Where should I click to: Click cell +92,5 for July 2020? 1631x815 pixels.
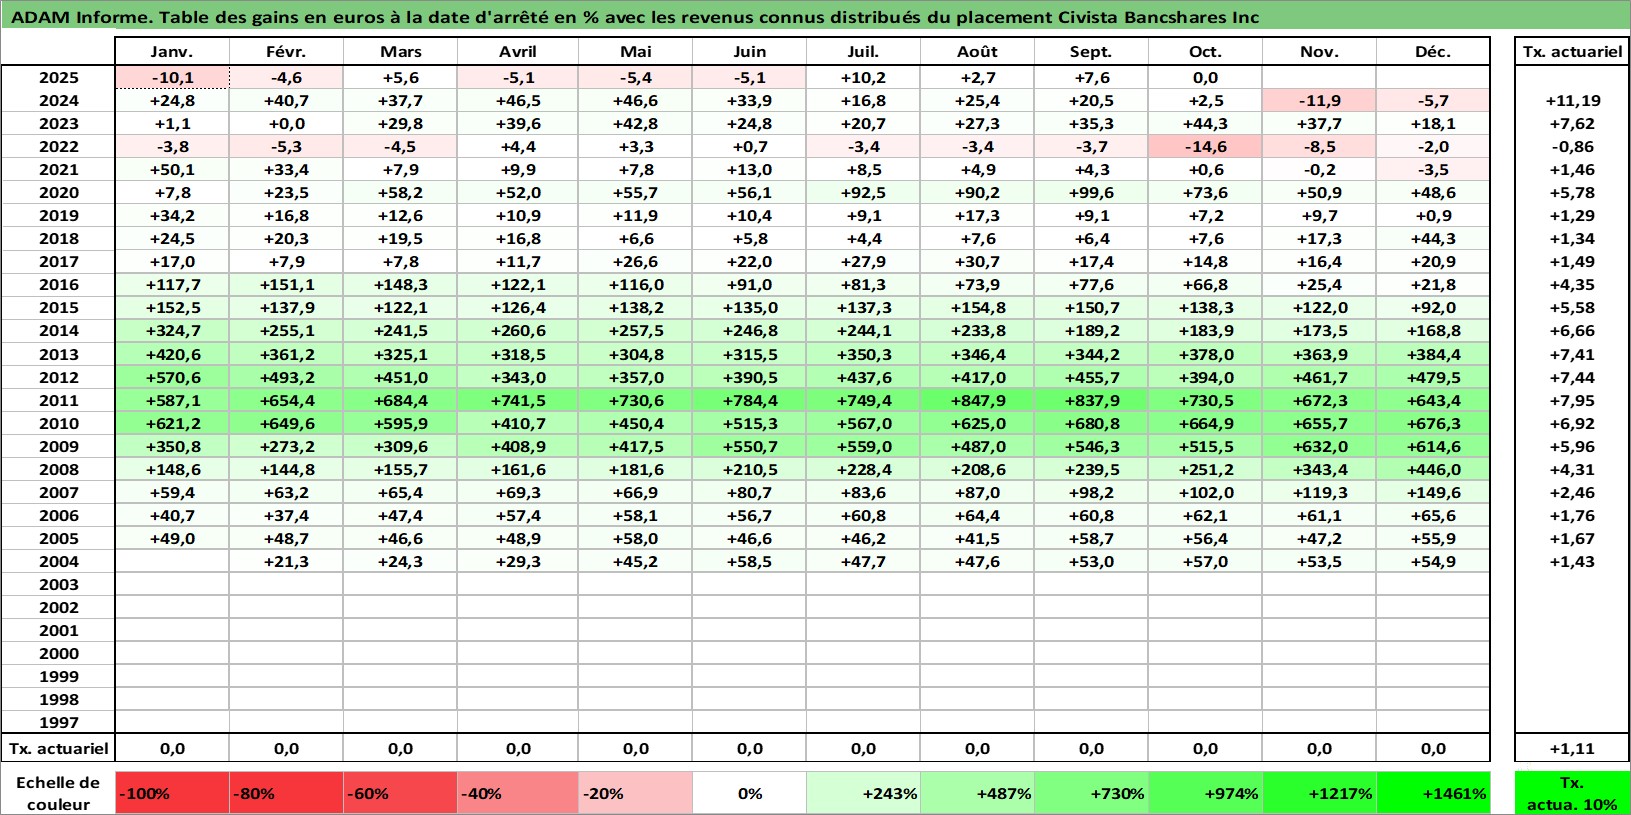point(863,192)
